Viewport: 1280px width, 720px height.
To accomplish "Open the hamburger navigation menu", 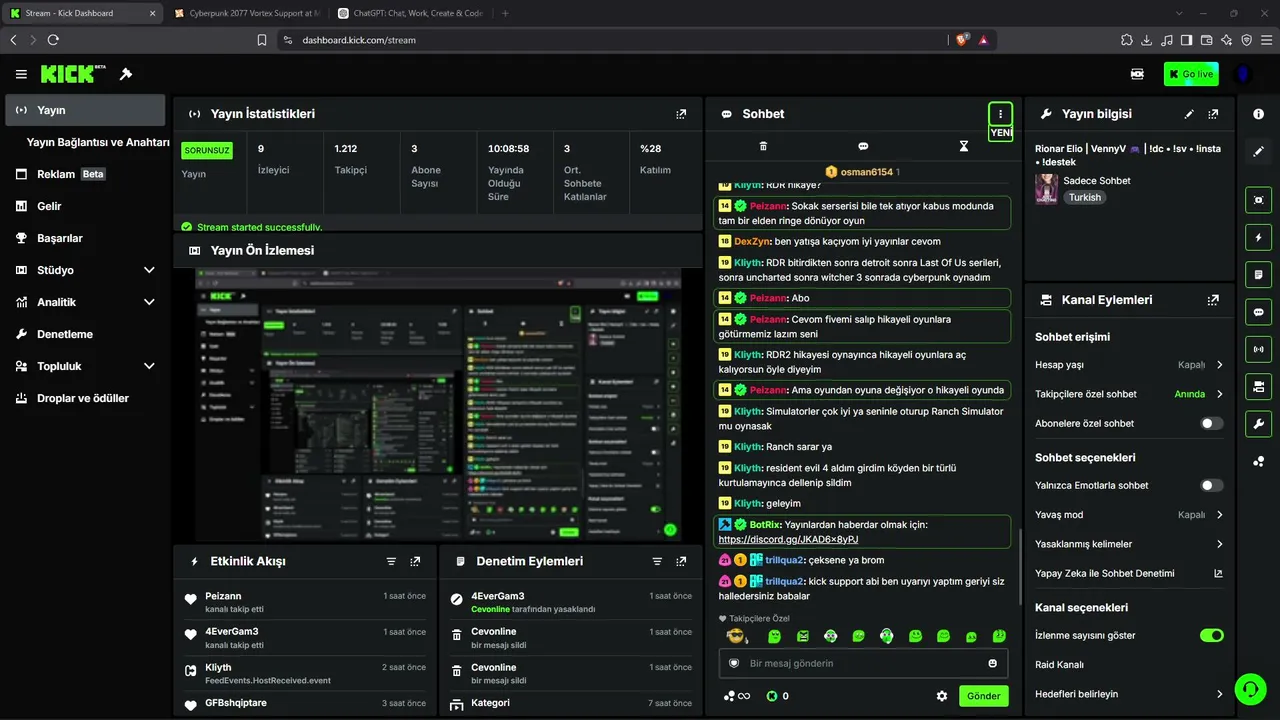I will click(21, 74).
